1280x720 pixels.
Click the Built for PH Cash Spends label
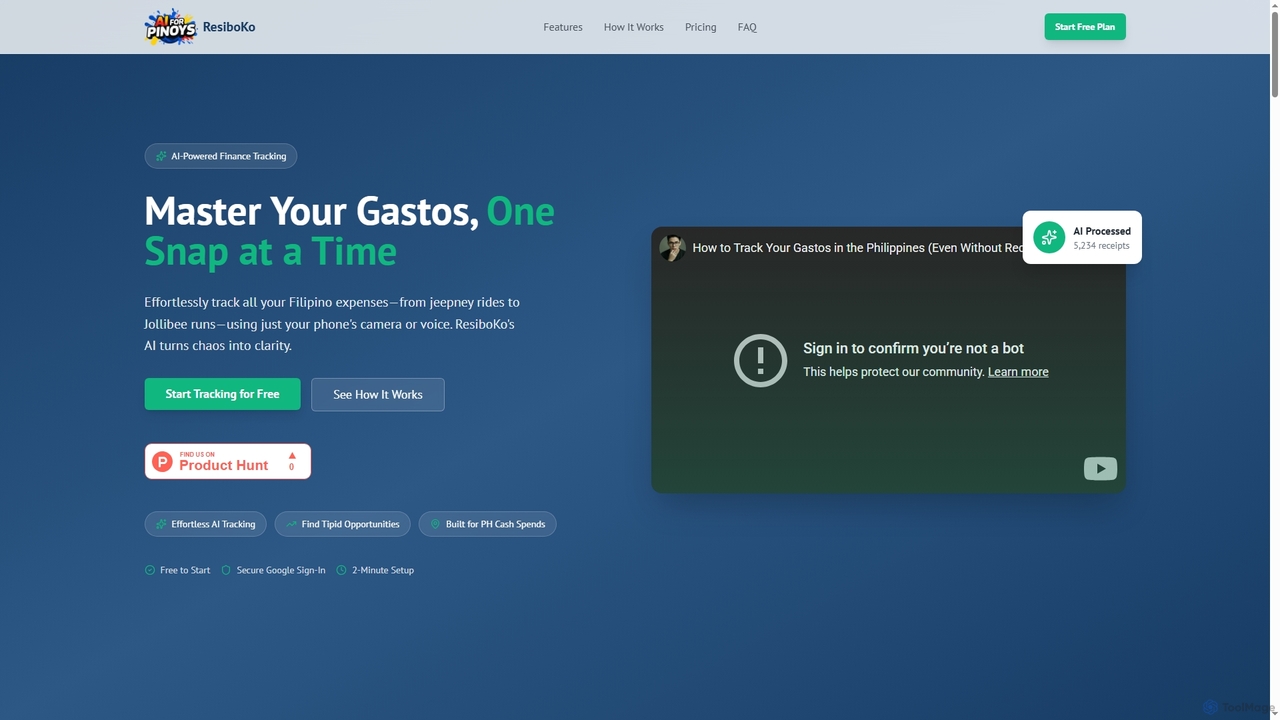tap(495, 524)
